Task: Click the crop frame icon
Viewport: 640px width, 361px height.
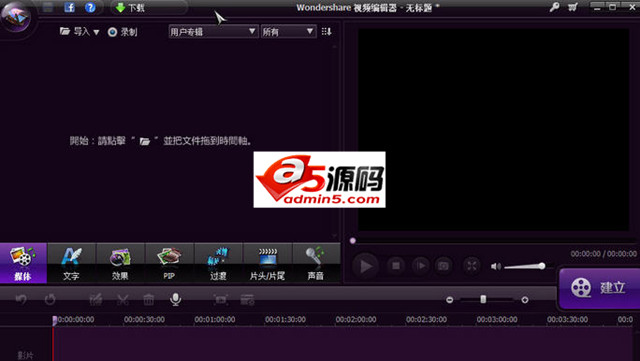Action: (220, 299)
